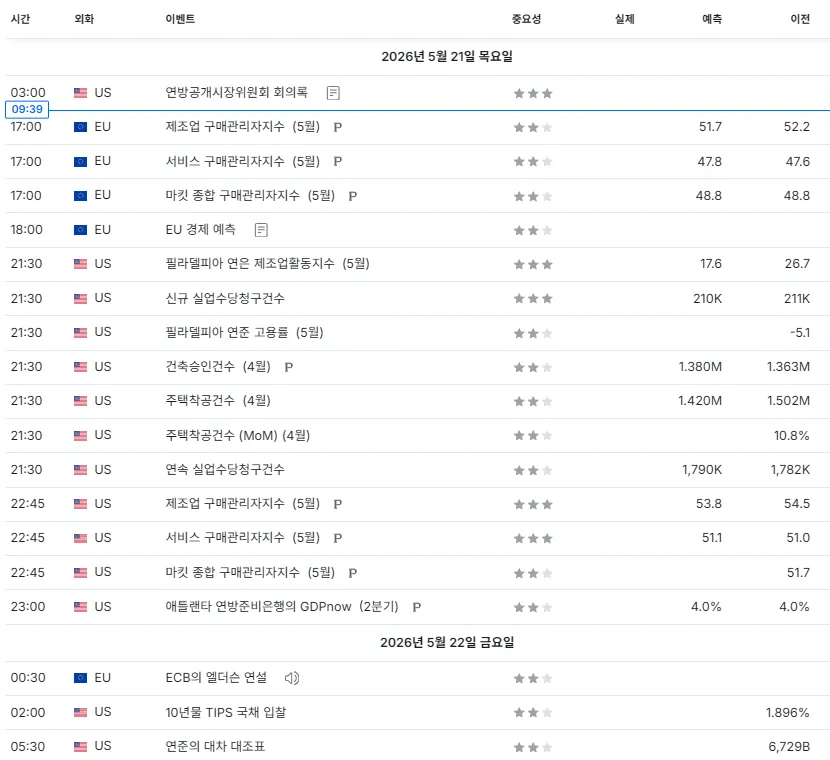Click the P icon on US 마킷 종합 구매관리자지수
Viewport: 830px width, 760px height.
[x=353, y=573]
